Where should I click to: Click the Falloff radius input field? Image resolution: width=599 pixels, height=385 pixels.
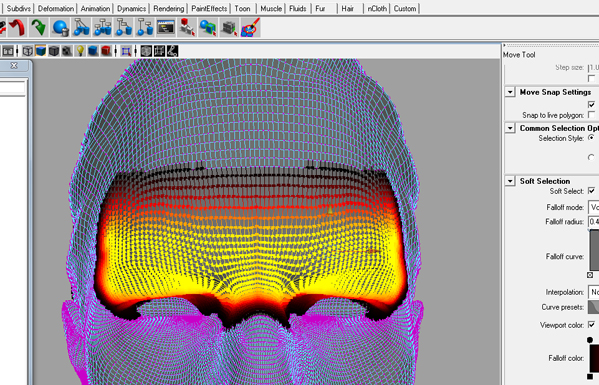(x=593, y=222)
